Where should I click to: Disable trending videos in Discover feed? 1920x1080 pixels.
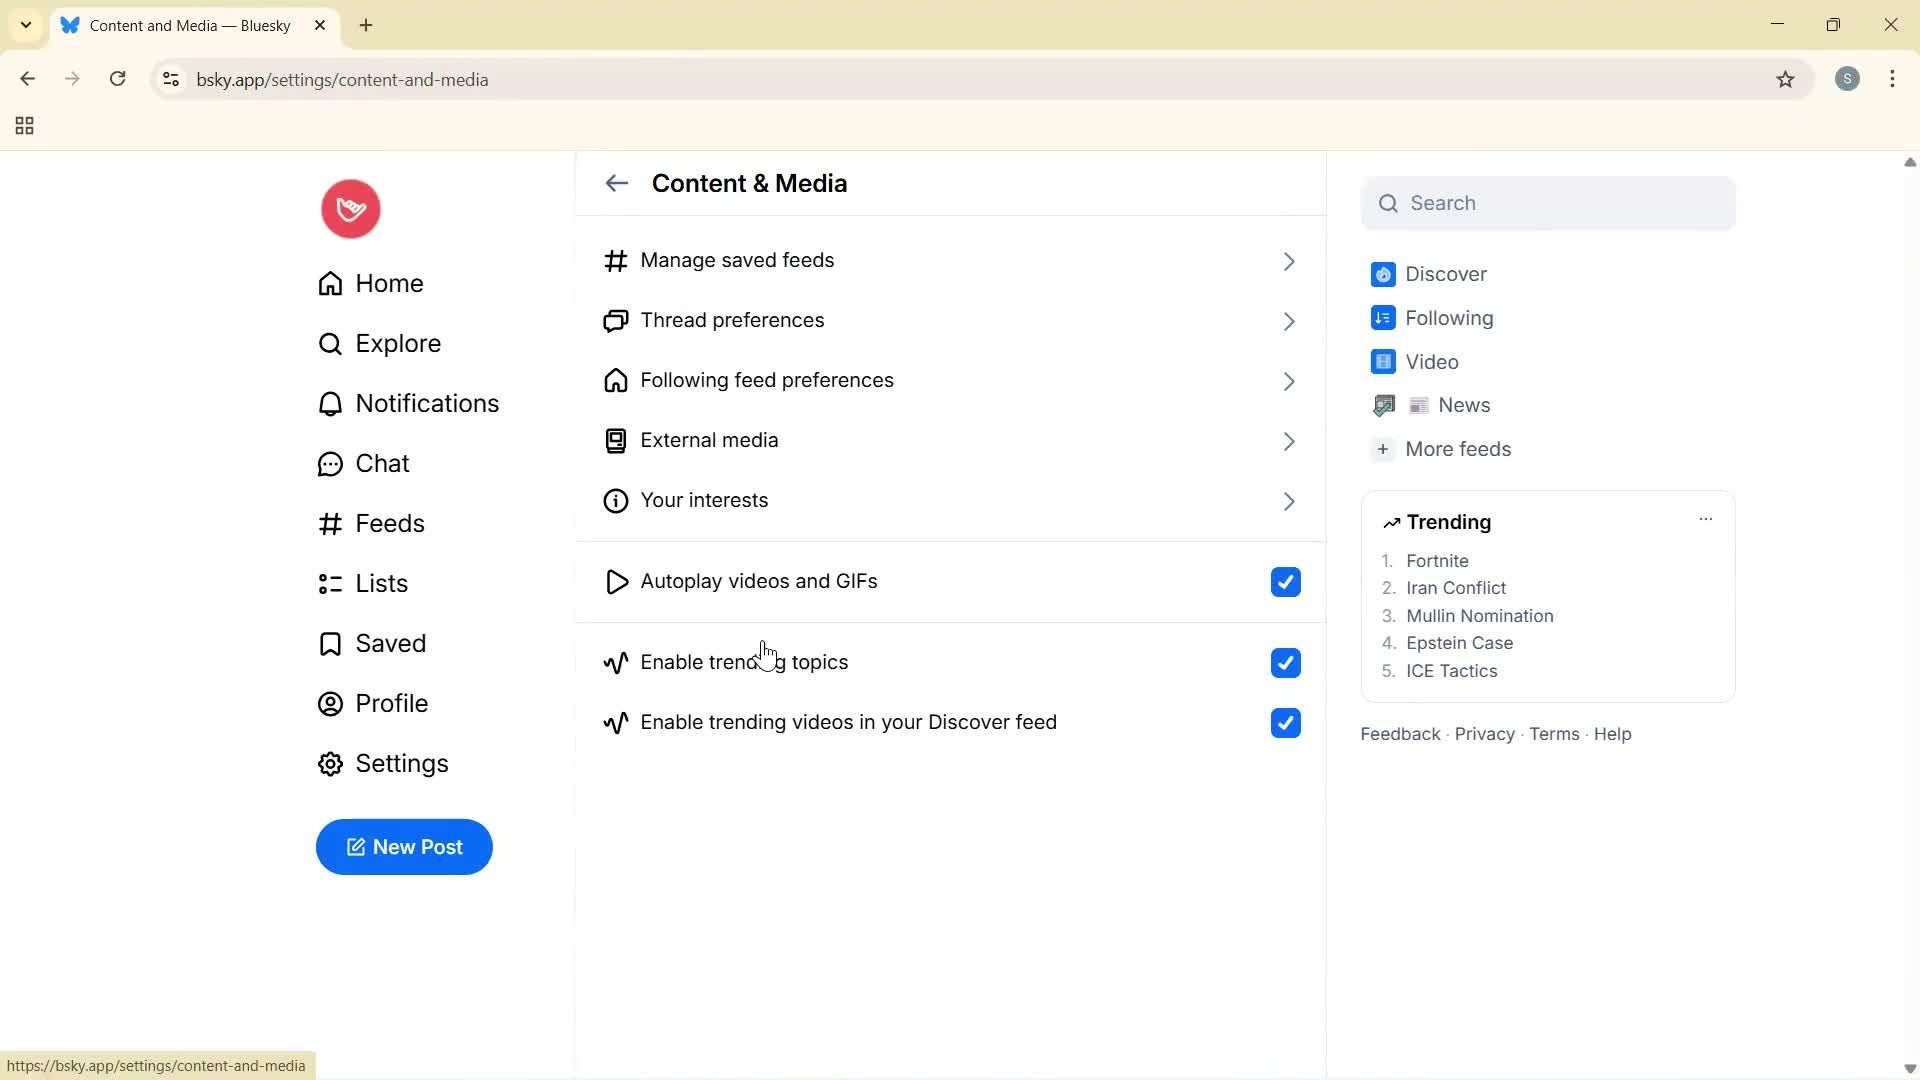pyautogui.click(x=1285, y=722)
